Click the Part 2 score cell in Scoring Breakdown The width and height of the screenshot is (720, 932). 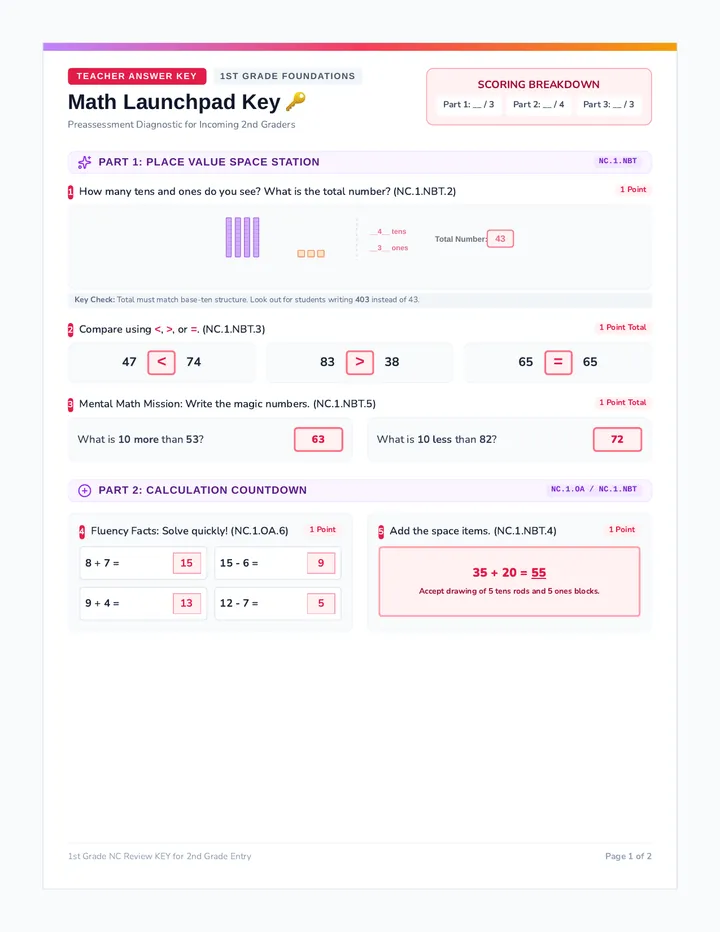(x=539, y=105)
